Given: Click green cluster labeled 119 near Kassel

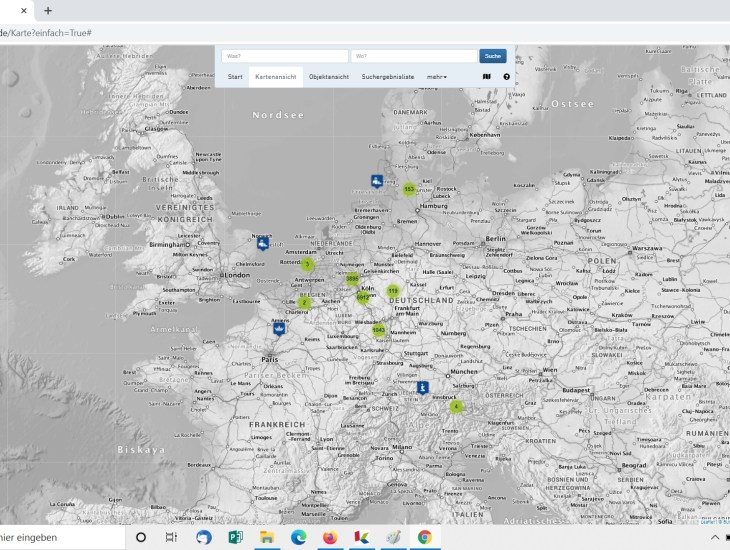Looking at the screenshot, I should 392,291.
